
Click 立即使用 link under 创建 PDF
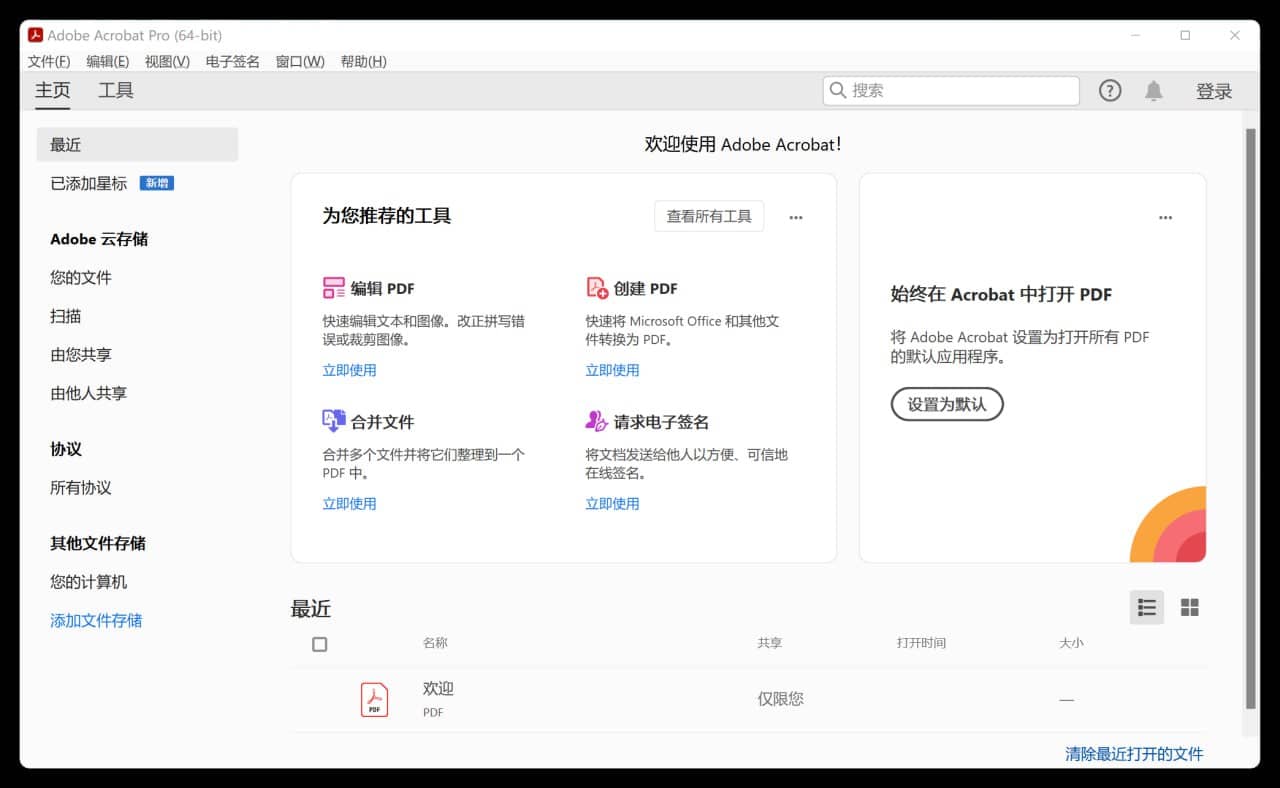pos(612,370)
